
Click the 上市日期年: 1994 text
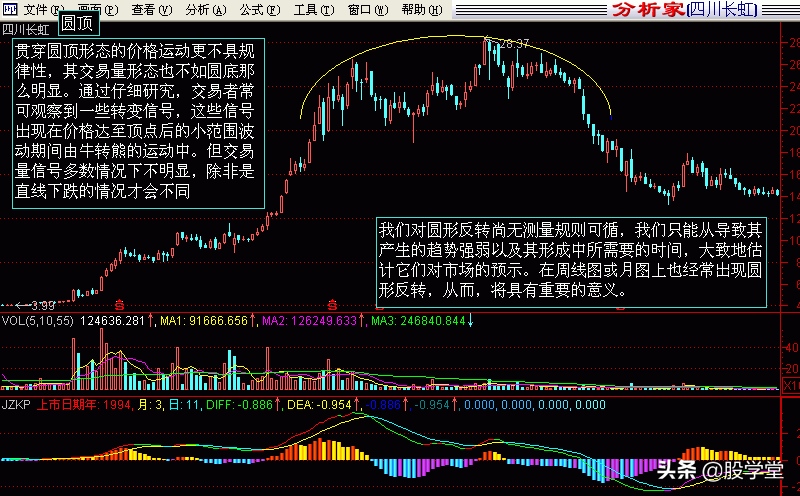click(84, 405)
